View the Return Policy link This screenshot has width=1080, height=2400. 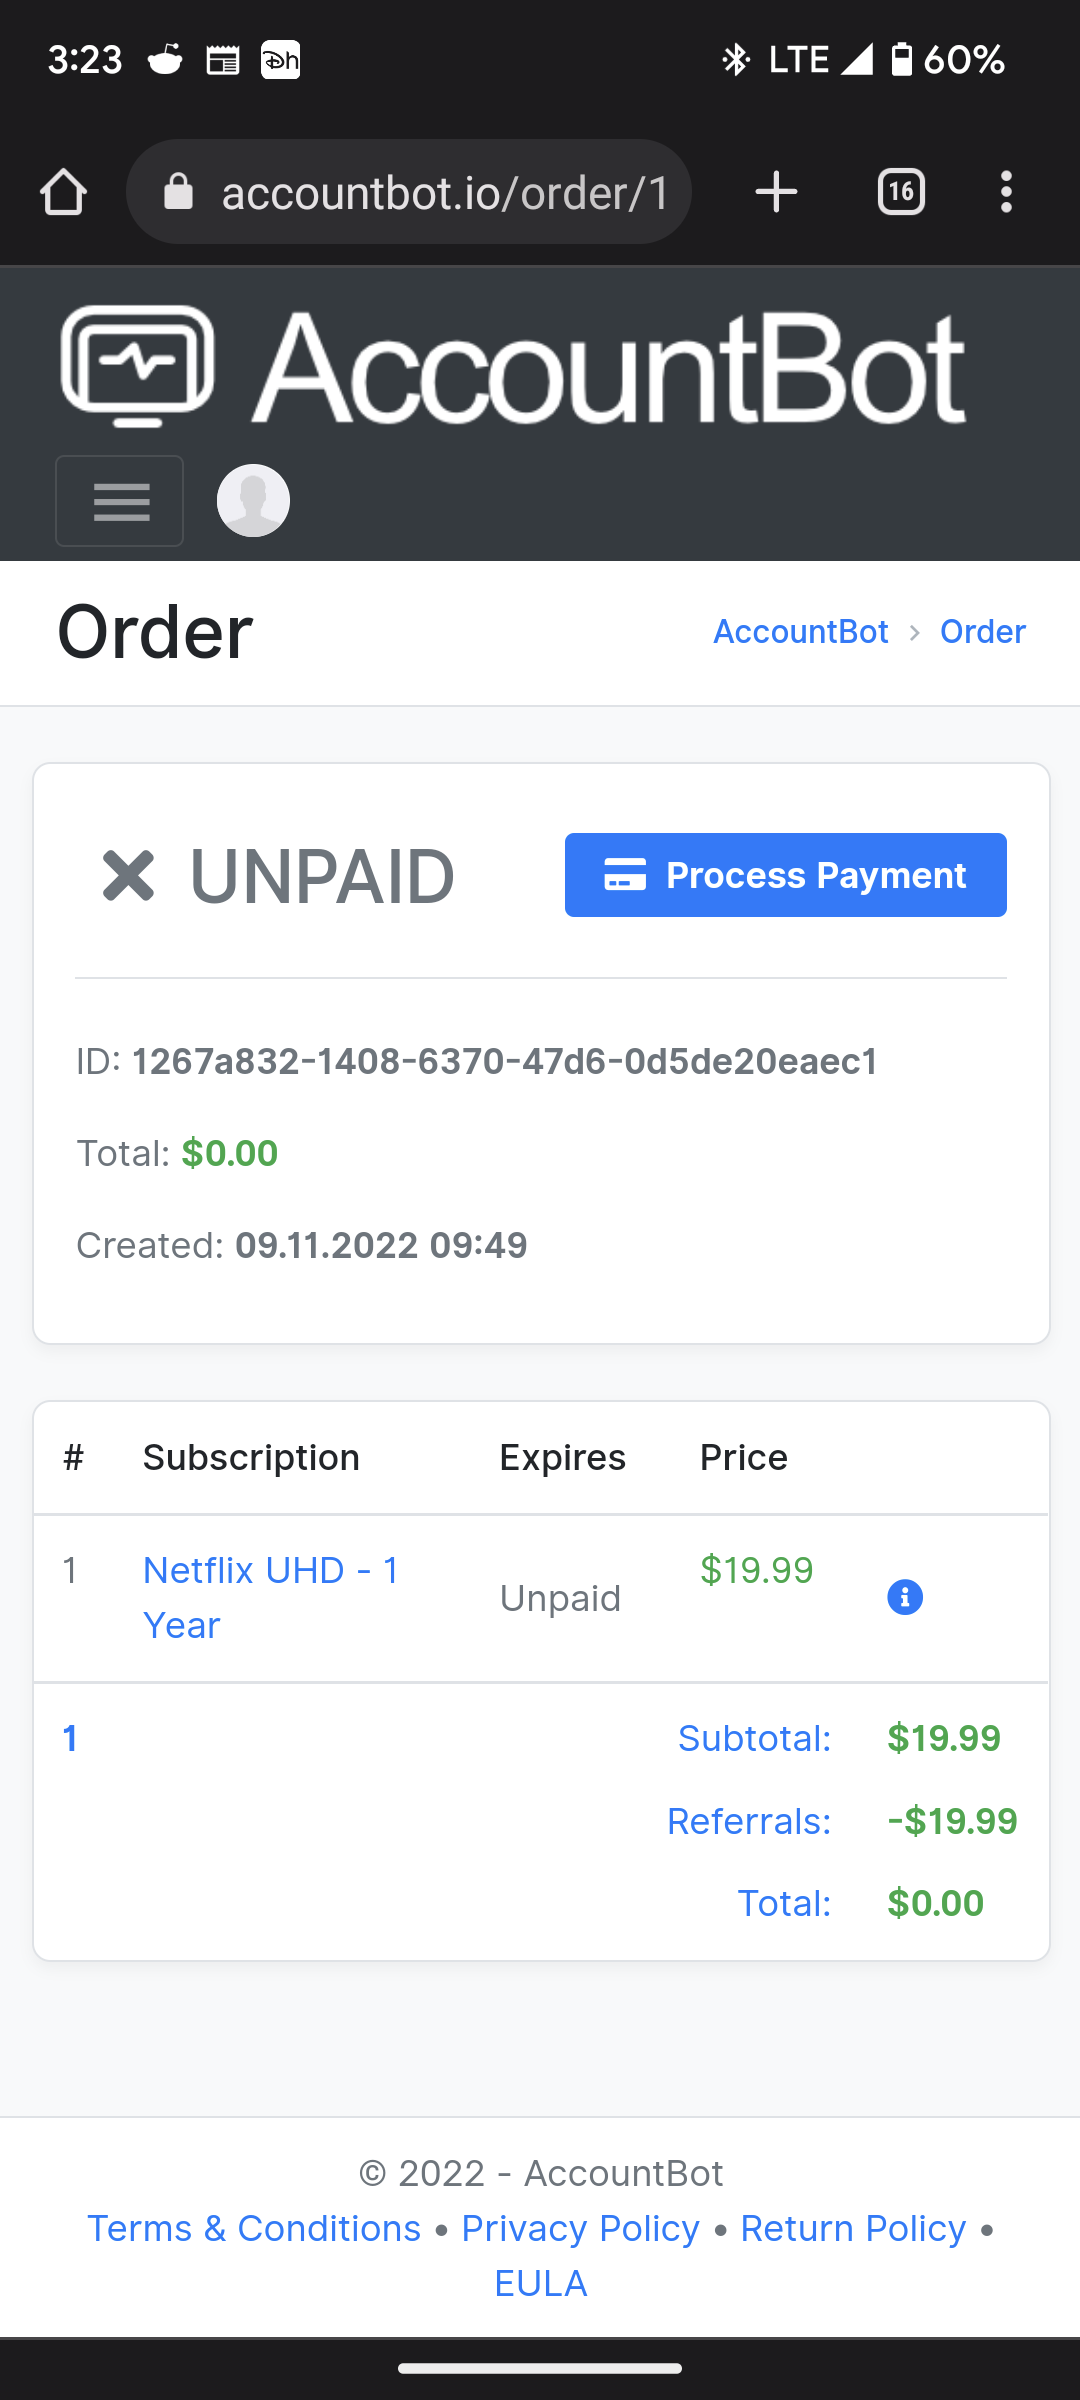coord(853,2228)
